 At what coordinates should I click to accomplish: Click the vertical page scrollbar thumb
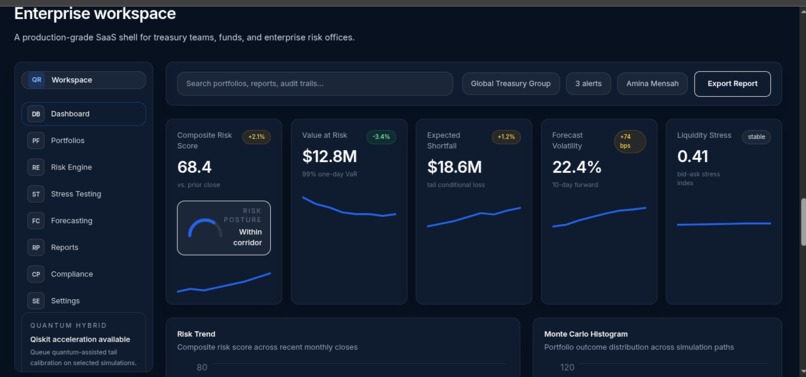pyautogui.click(x=802, y=222)
